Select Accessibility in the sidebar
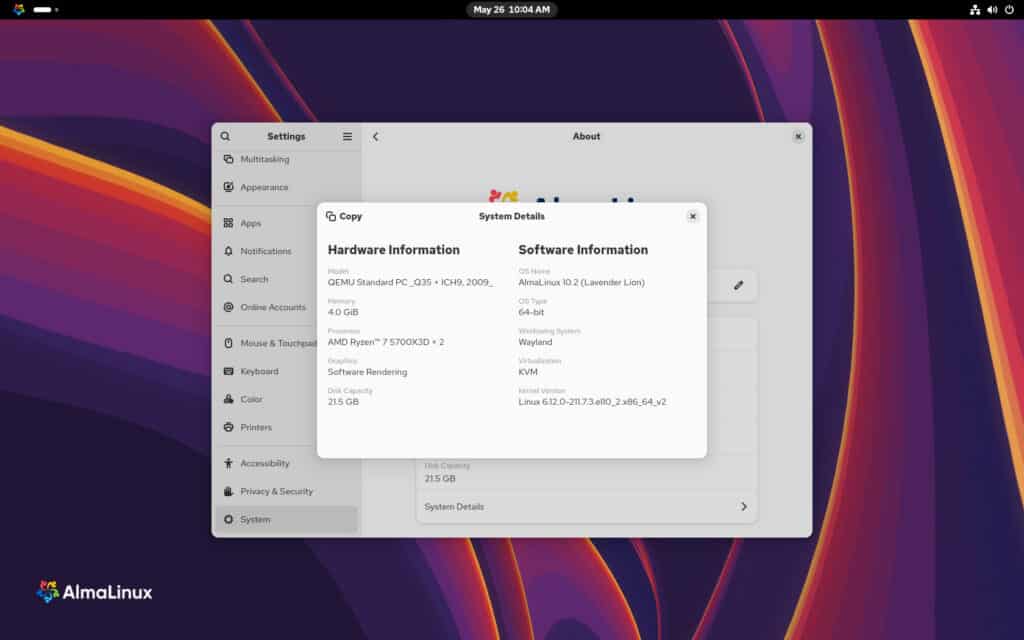 (286, 464)
